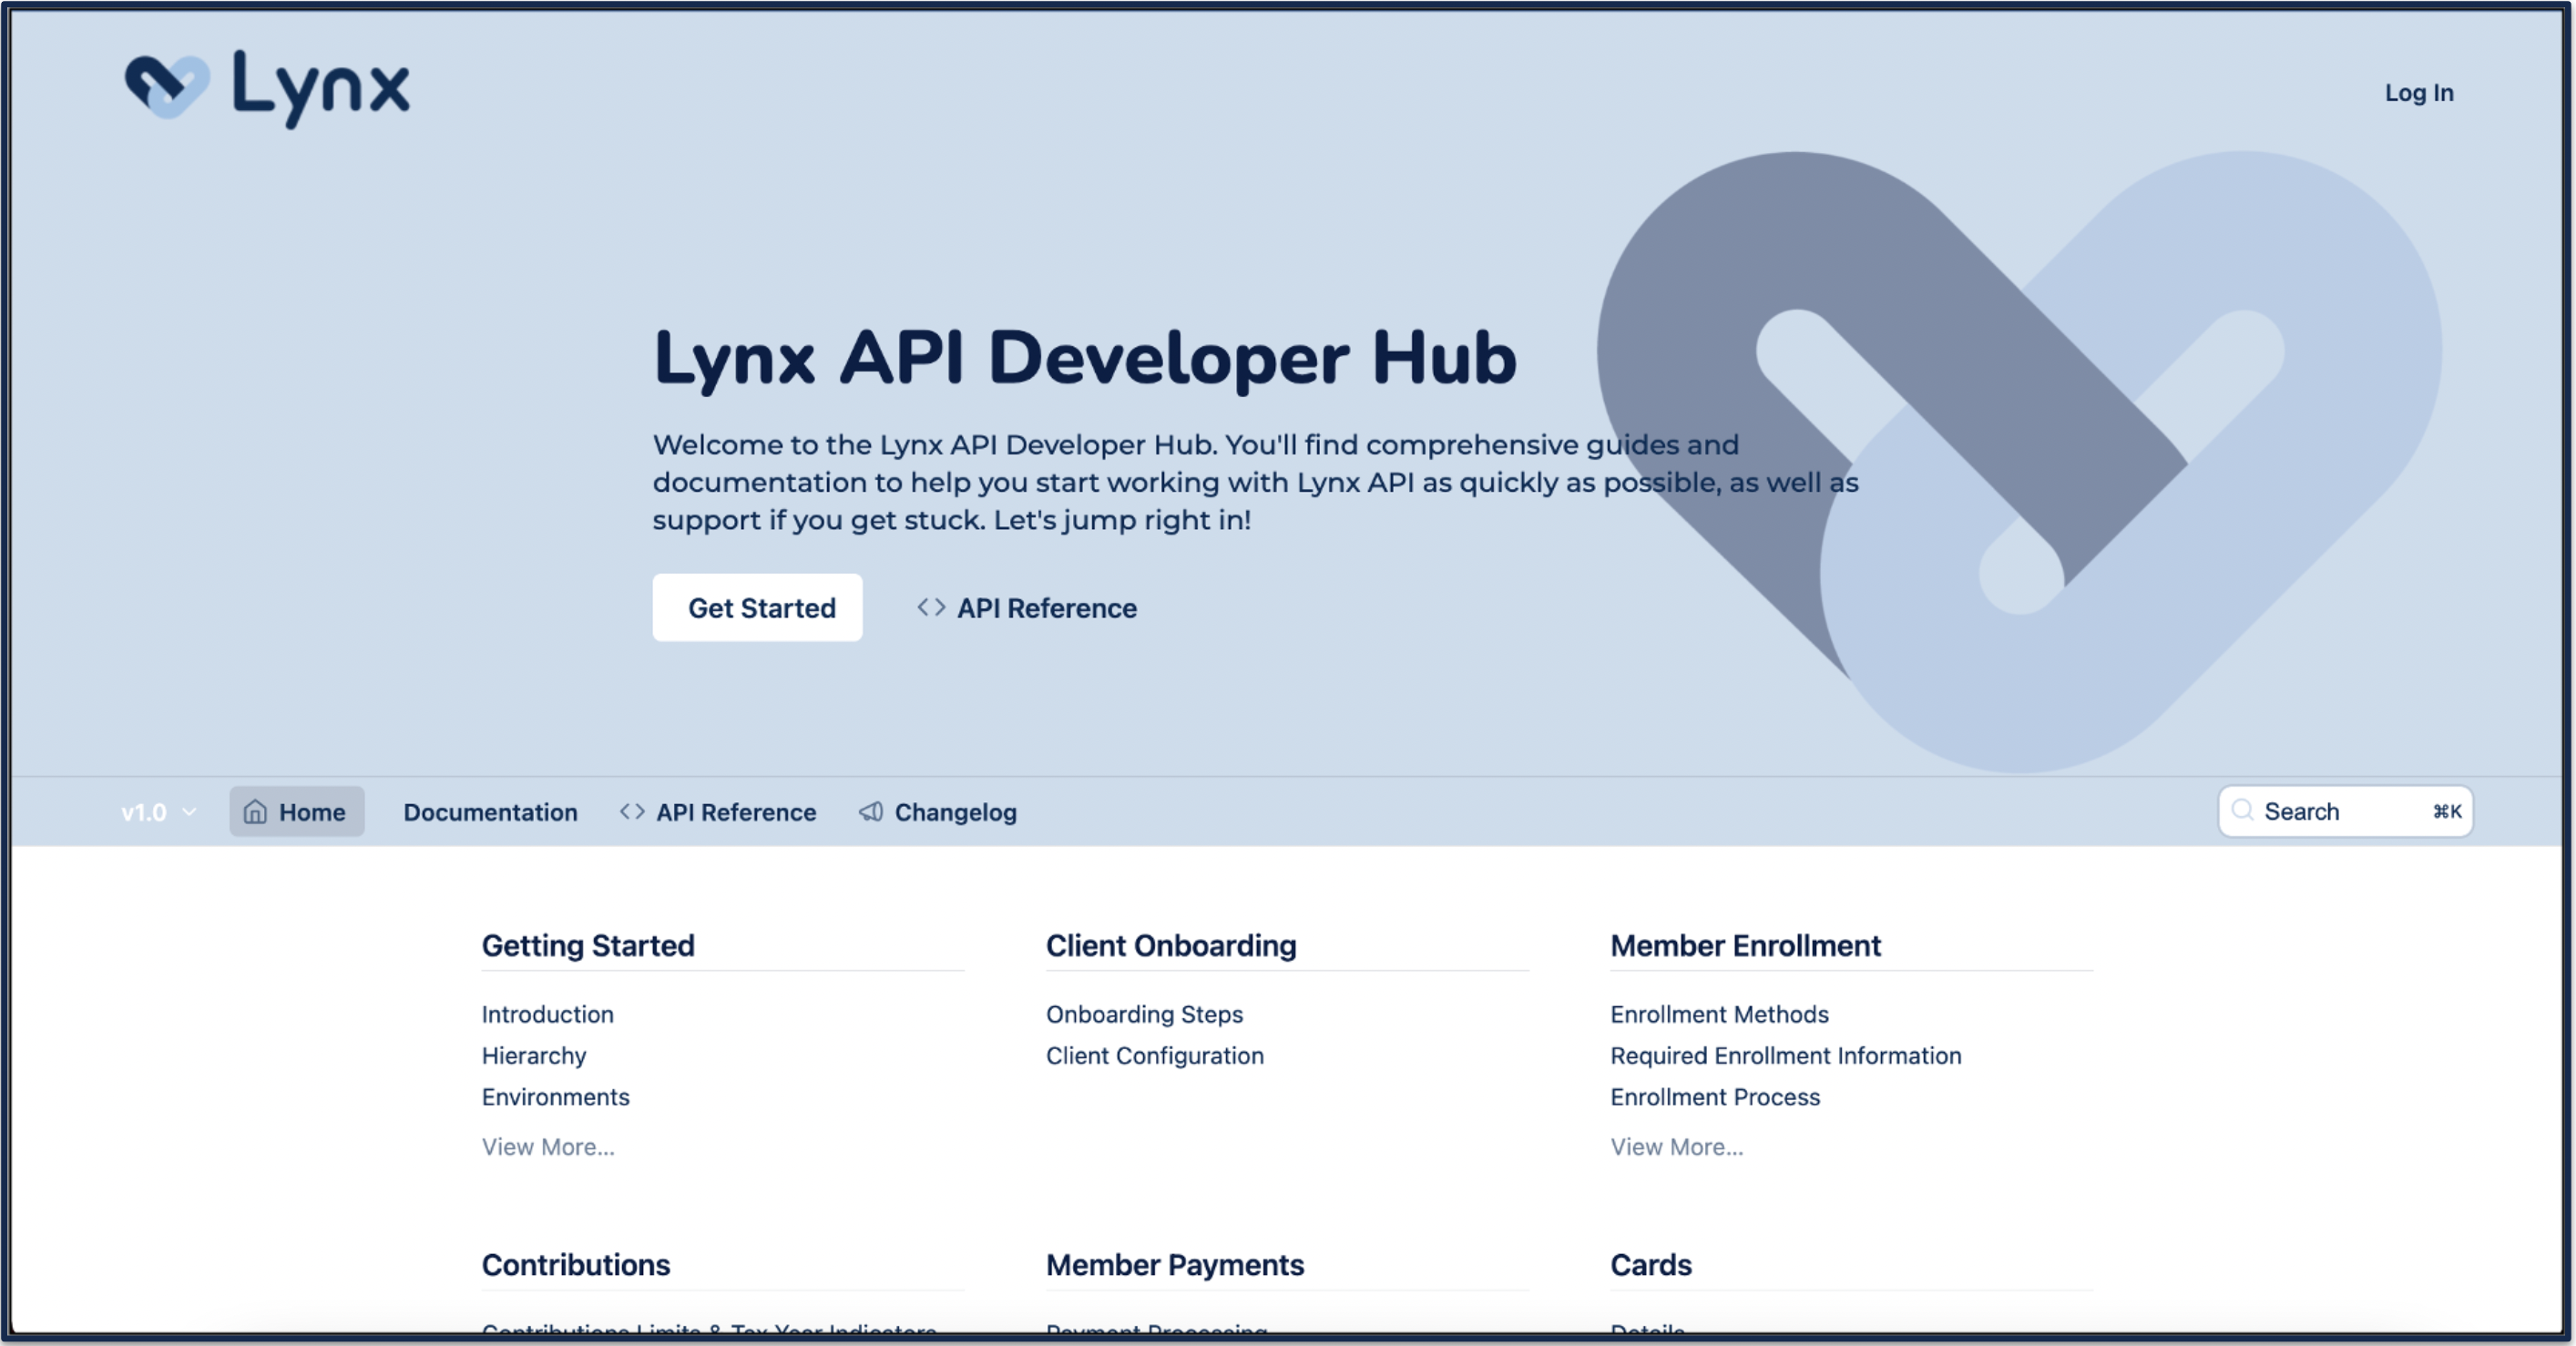The image size is (2576, 1346).
Task: Click code brackets icon in nav API Reference
Action: [x=632, y=811]
